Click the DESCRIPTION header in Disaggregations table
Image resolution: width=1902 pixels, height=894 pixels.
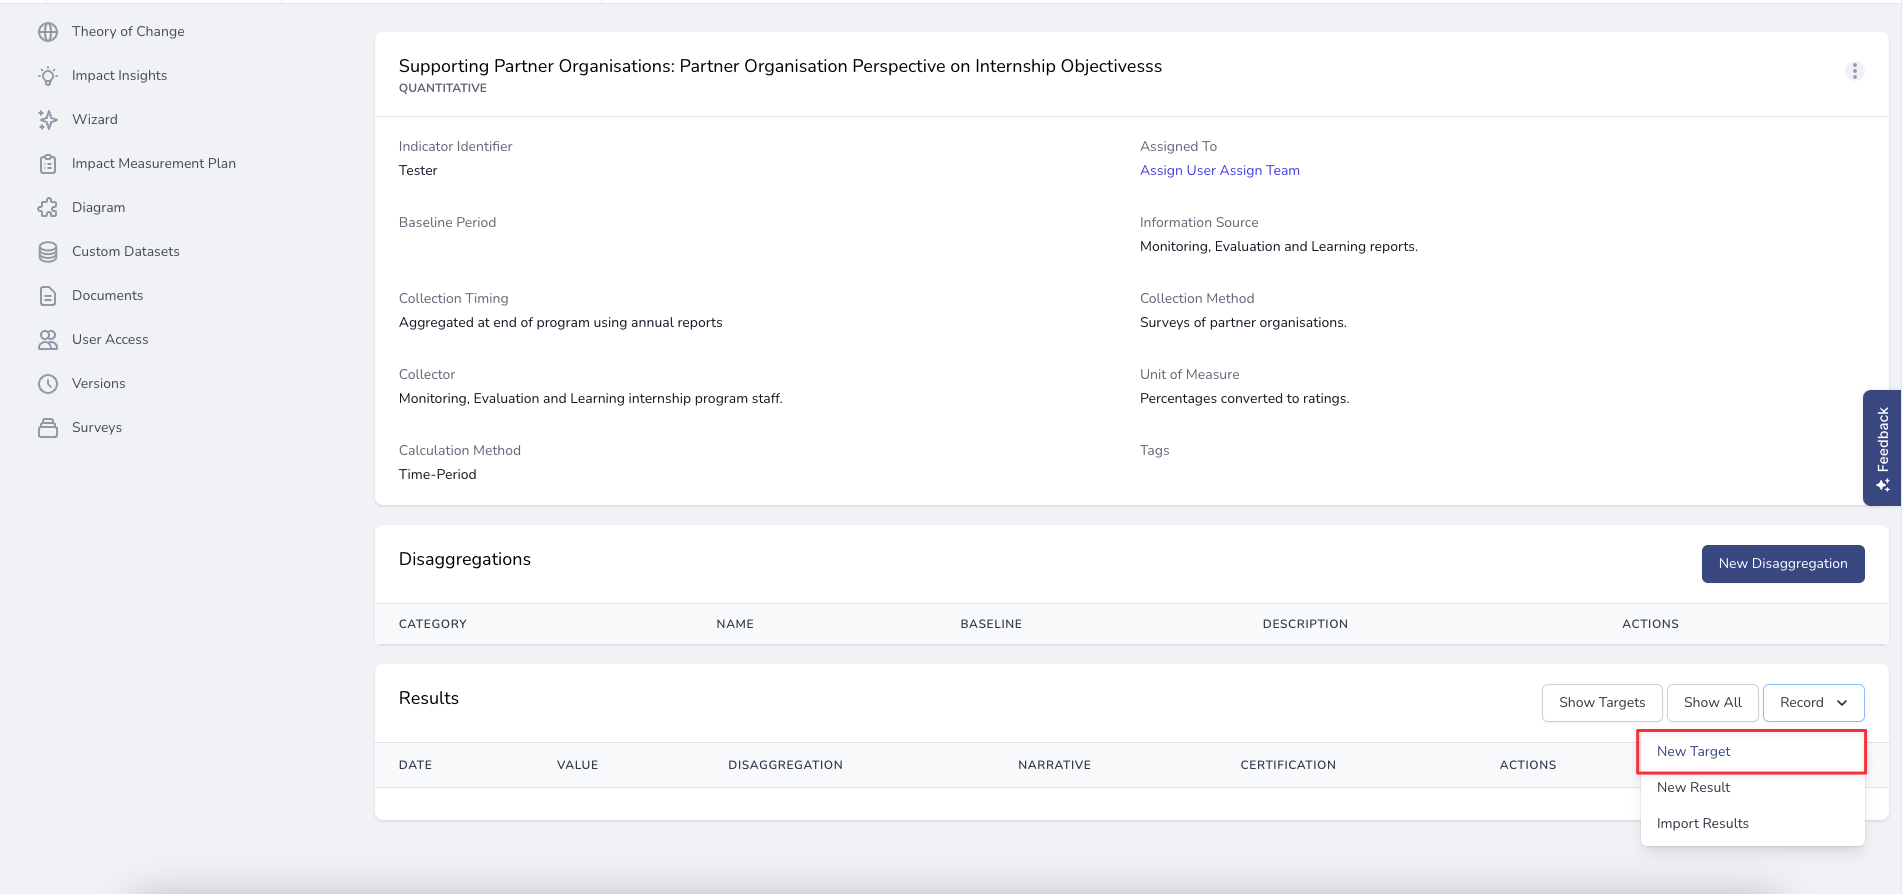(1305, 624)
